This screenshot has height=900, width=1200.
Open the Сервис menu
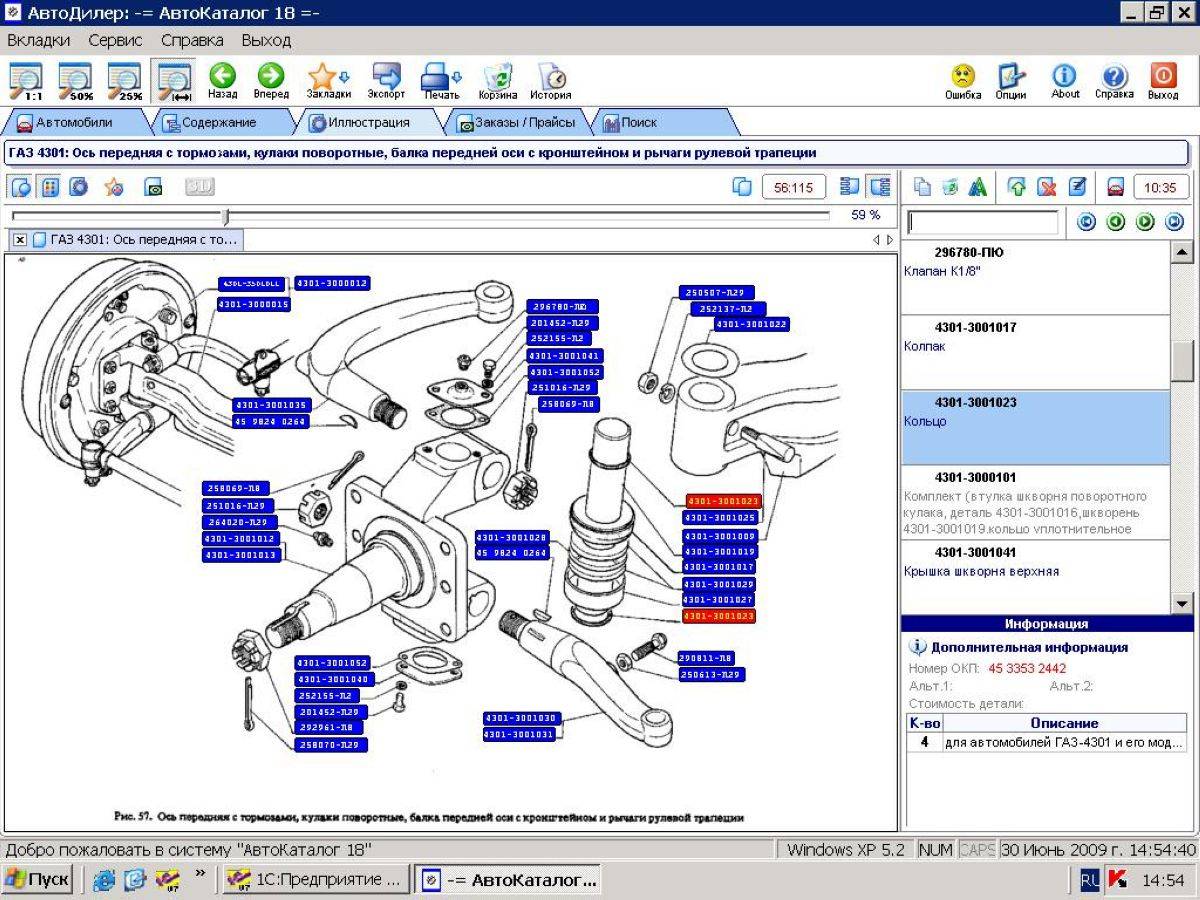tap(115, 40)
